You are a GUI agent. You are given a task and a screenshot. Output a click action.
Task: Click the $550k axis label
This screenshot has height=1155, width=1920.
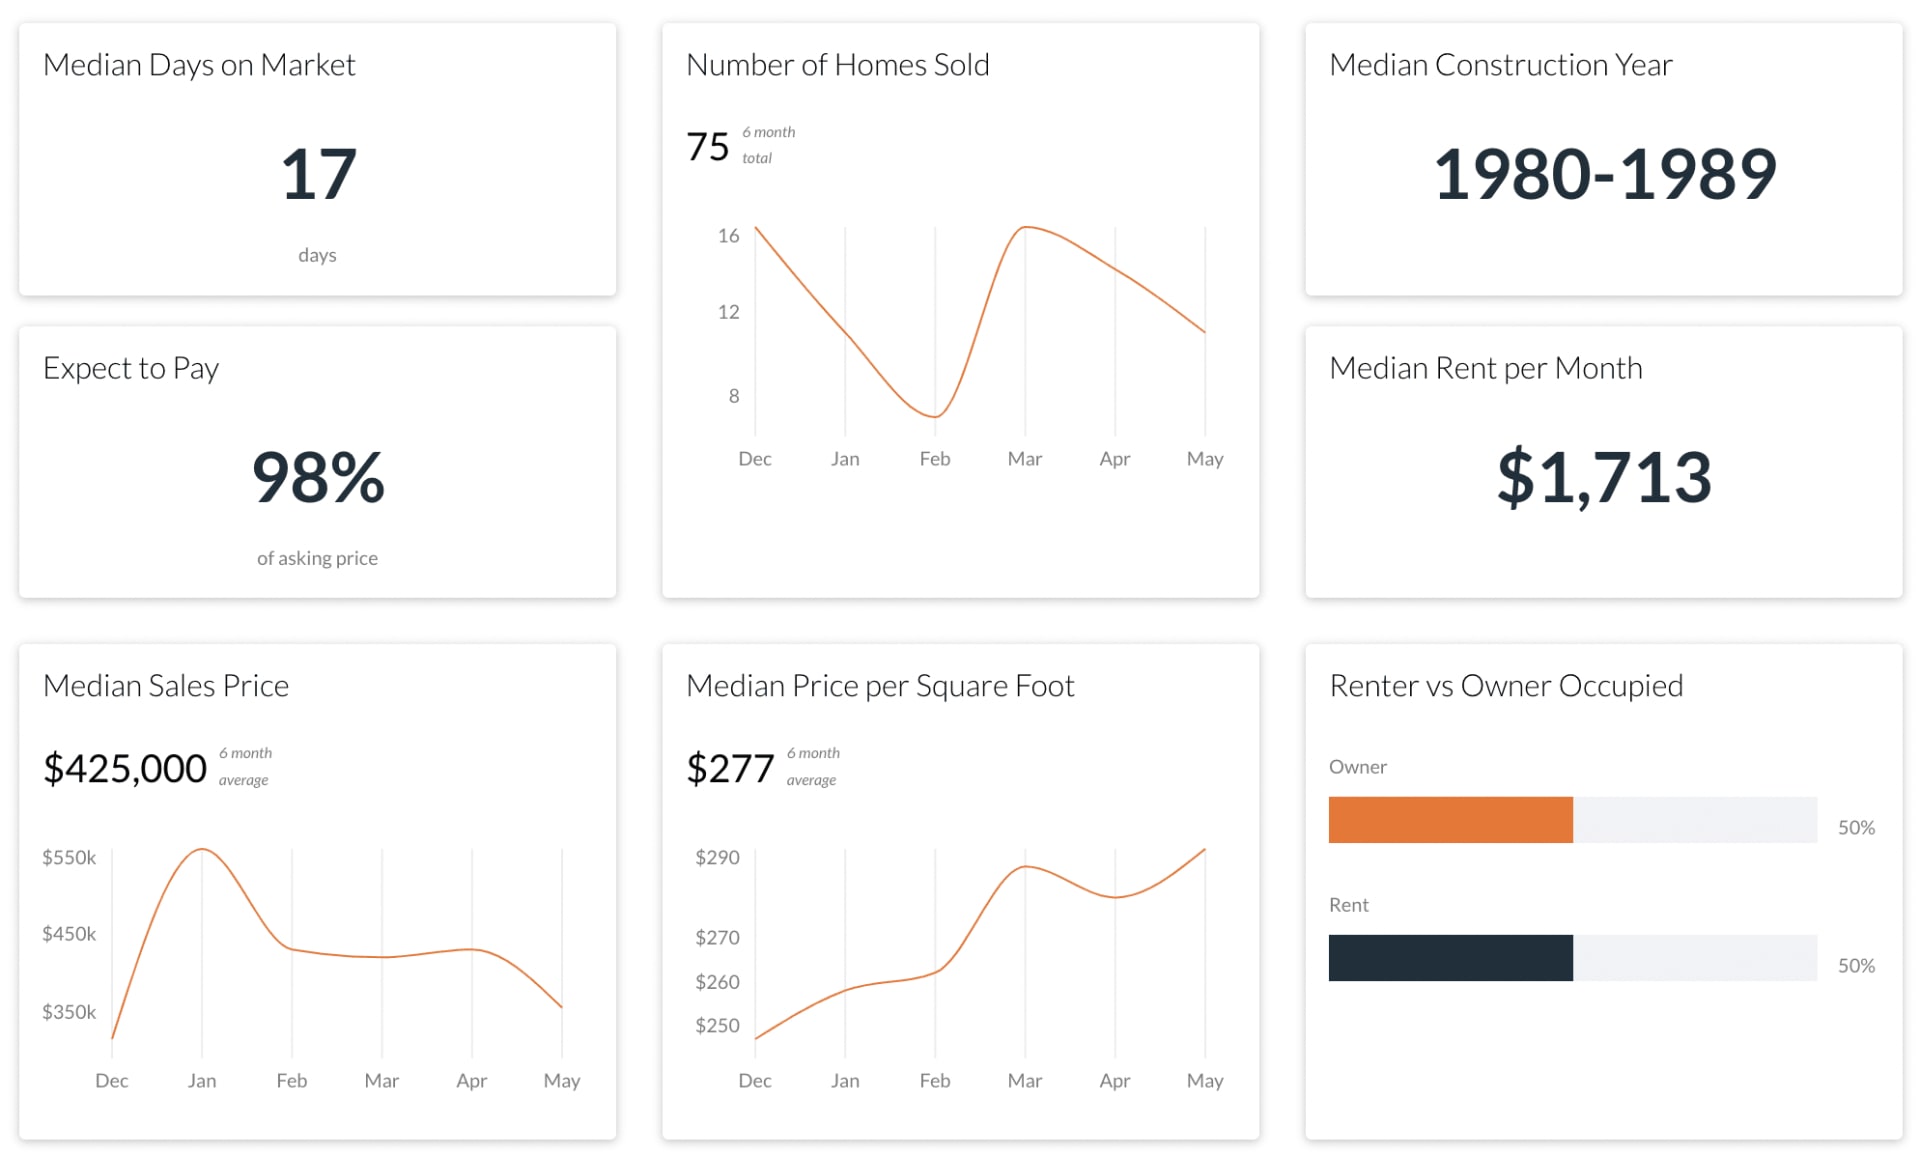click(69, 857)
